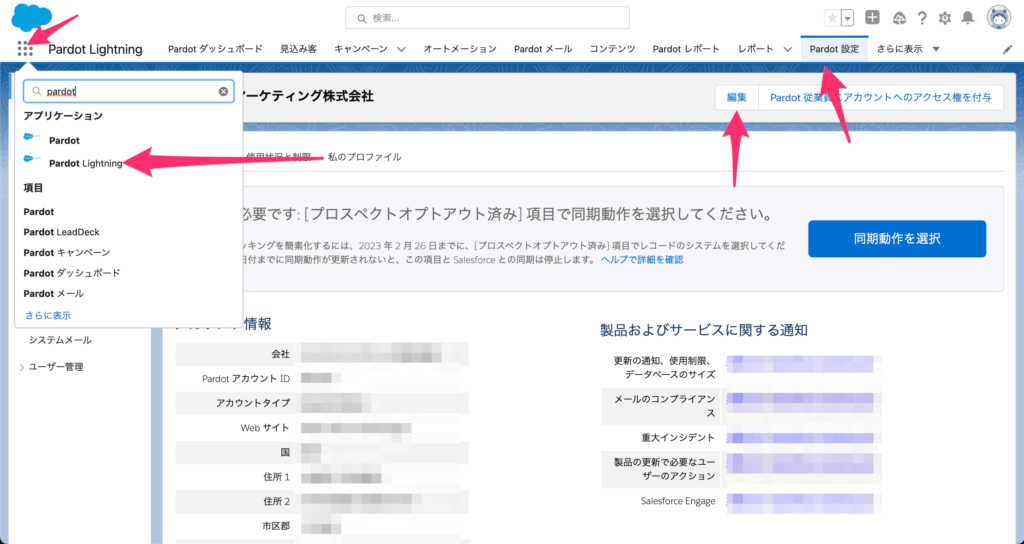Select the Pardot 設定 tab

click(835, 49)
